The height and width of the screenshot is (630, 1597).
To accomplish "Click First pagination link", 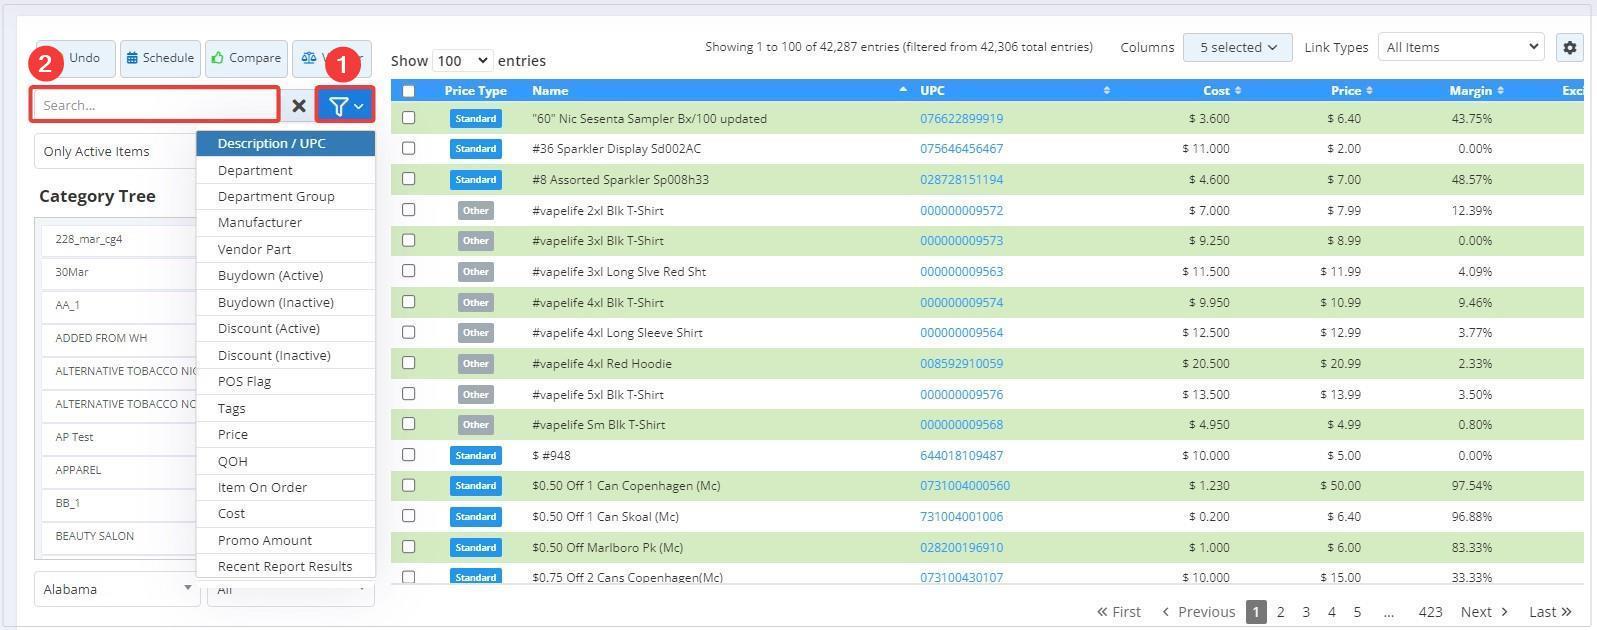I will tap(1118, 612).
